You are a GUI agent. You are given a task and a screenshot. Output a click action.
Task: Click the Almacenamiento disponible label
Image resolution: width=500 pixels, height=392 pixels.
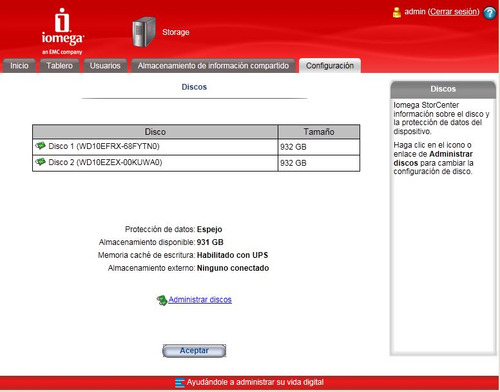147,242
